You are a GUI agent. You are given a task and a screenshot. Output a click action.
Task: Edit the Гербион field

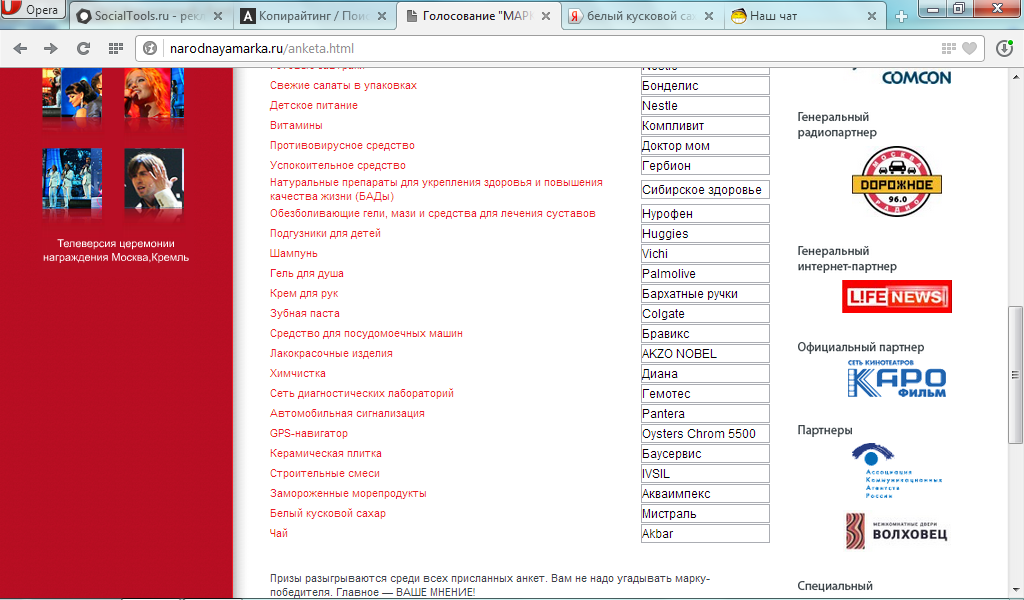point(705,166)
